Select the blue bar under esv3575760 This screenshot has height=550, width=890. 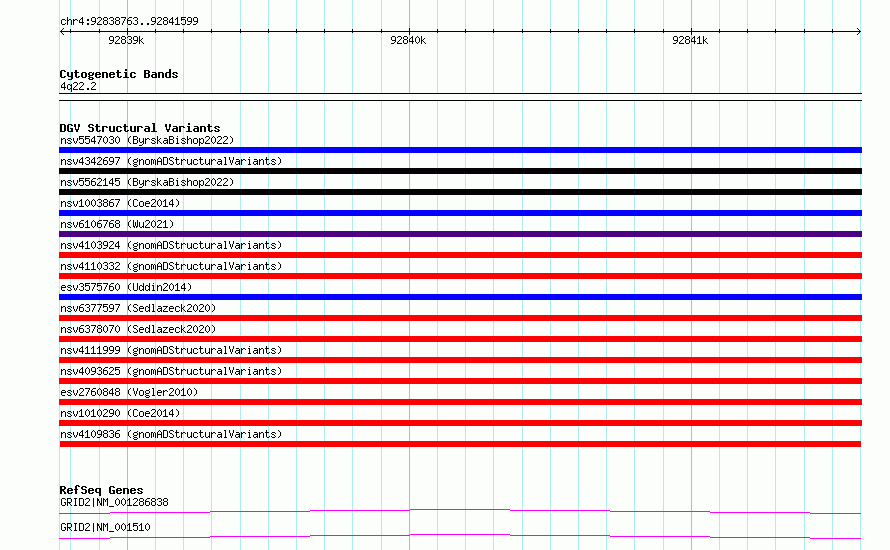click(460, 297)
